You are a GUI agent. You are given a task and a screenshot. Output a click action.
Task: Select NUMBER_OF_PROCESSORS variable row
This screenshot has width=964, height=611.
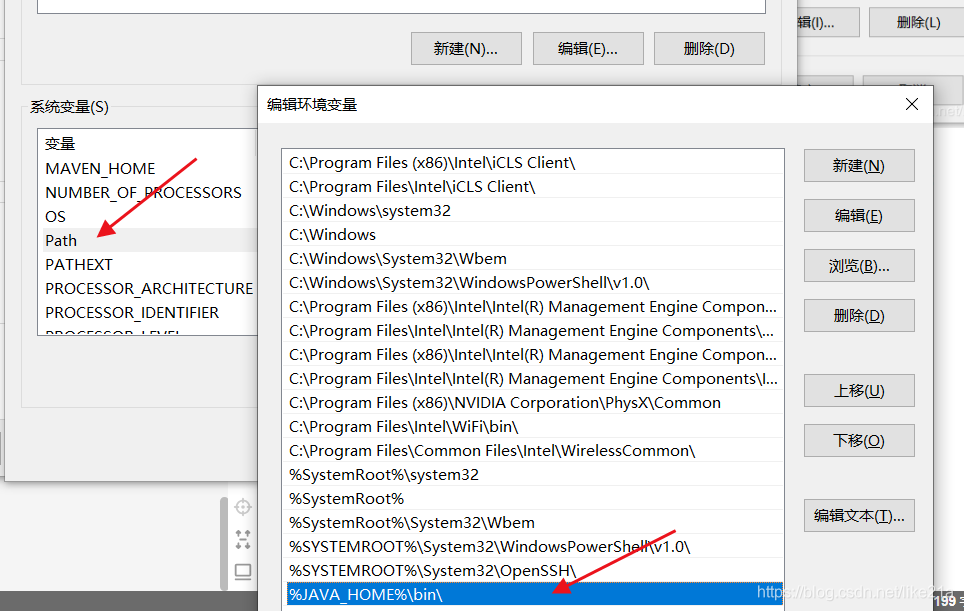[148, 192]
